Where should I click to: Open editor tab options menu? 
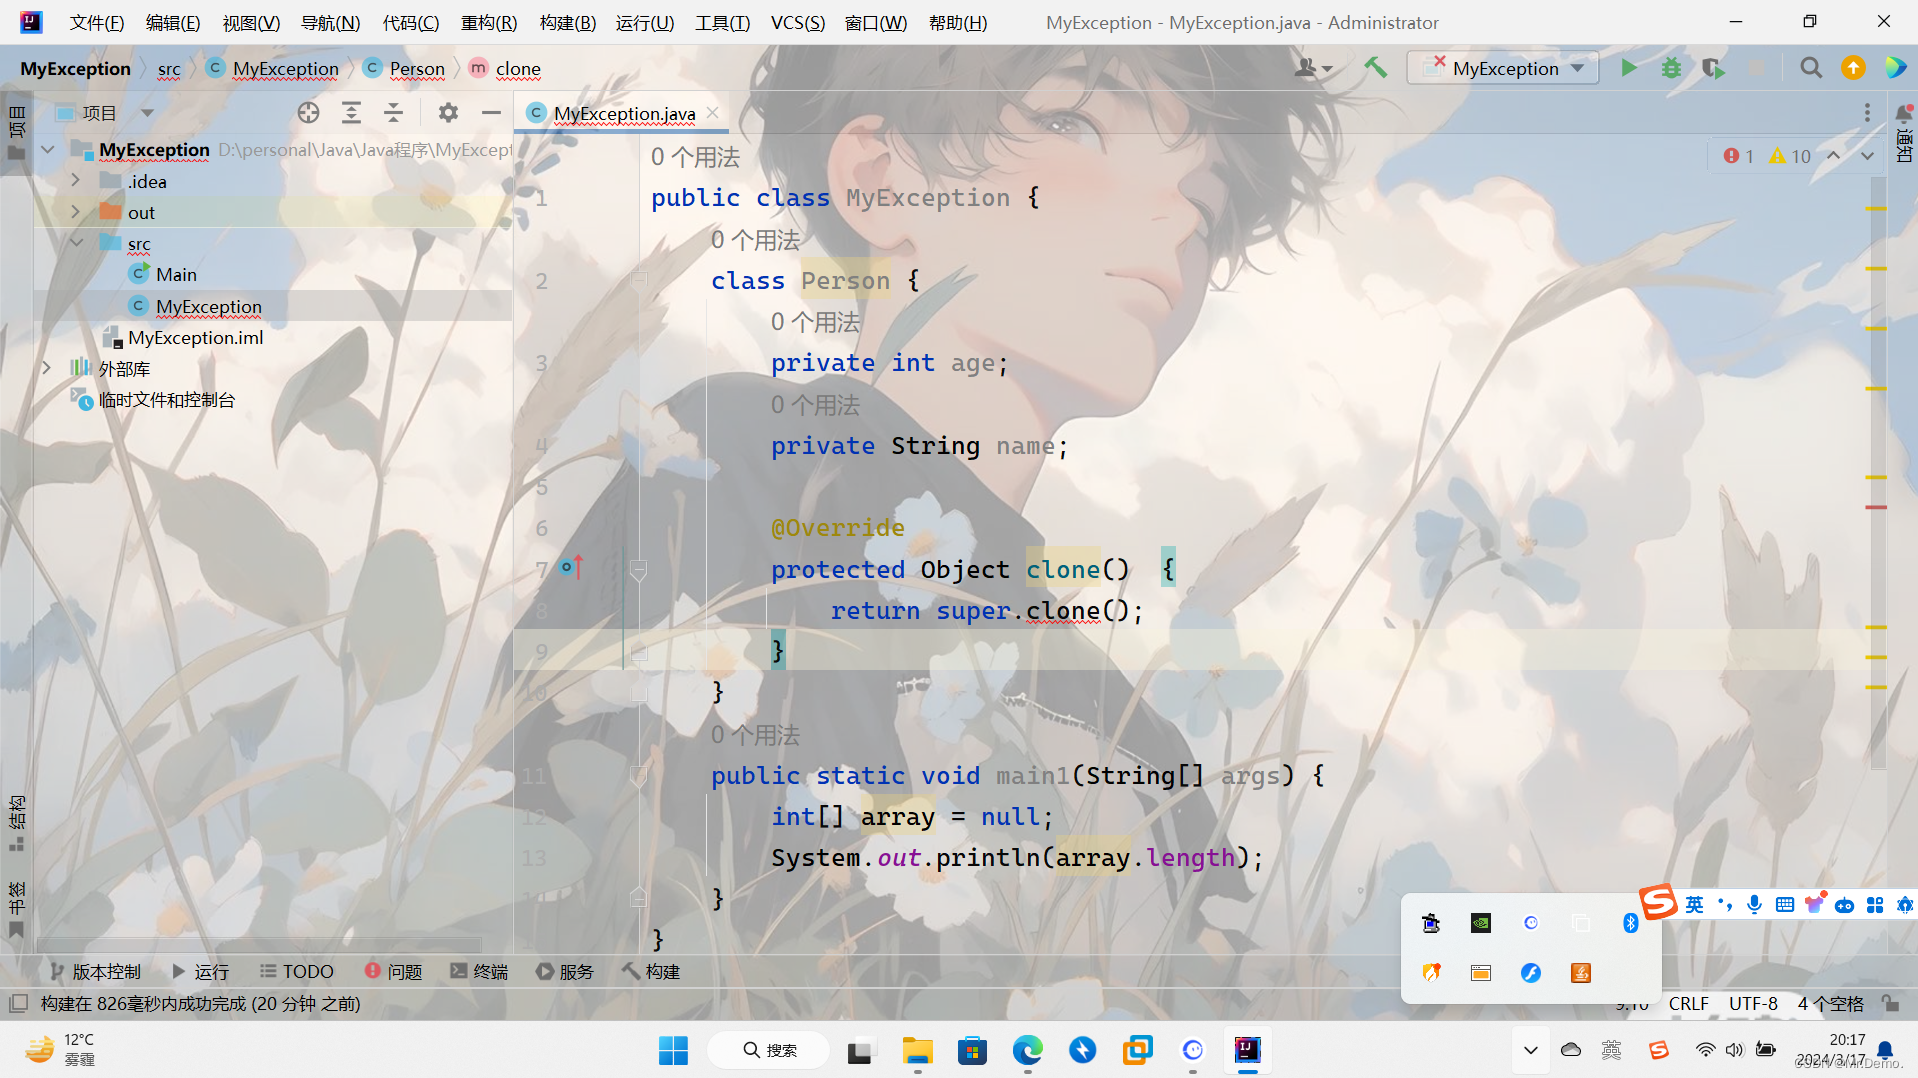pyautogui.click(x=1867, y=113)
